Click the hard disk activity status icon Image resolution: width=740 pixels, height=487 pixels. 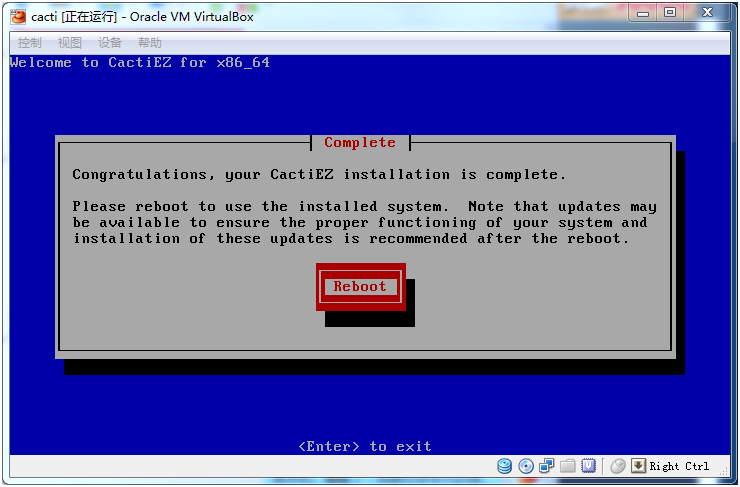(505, 466)
